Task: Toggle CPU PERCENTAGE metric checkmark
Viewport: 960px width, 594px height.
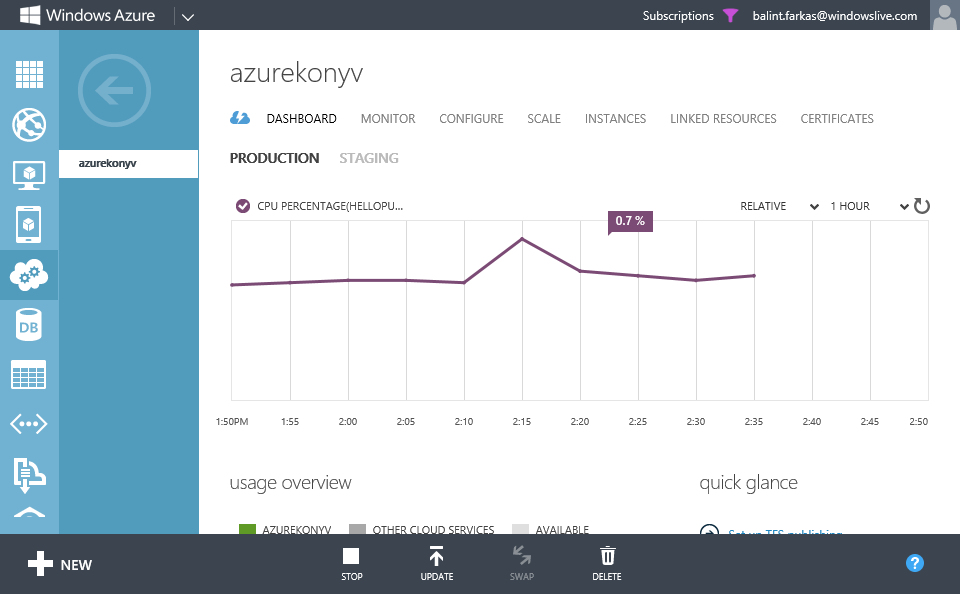Action: coord(243,206)
